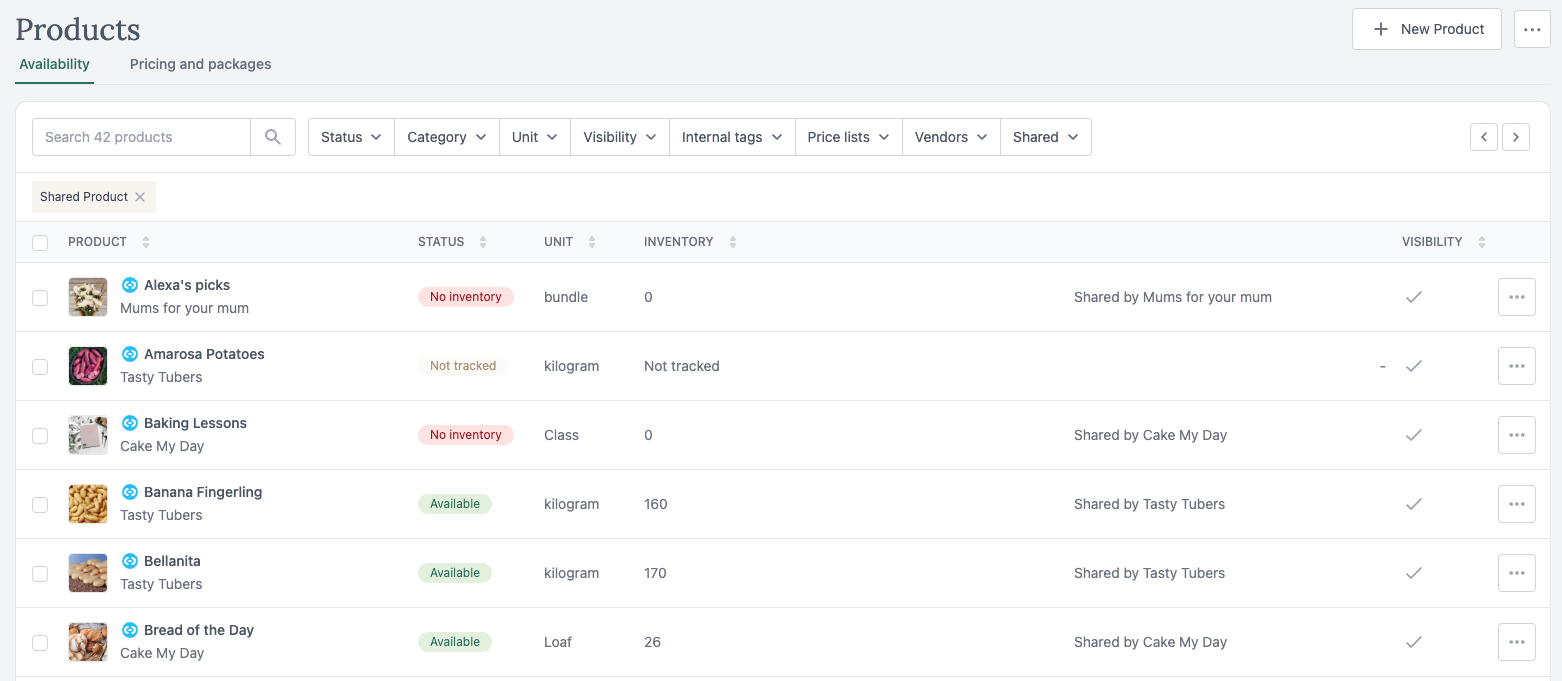Click shared sync icon beside Banana Fingerling

click(129, 492)
